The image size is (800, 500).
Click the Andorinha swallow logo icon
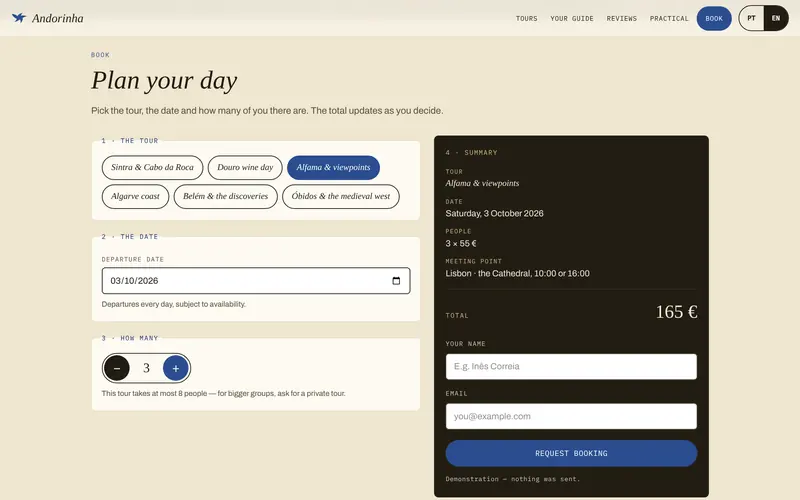pos(19,18)
